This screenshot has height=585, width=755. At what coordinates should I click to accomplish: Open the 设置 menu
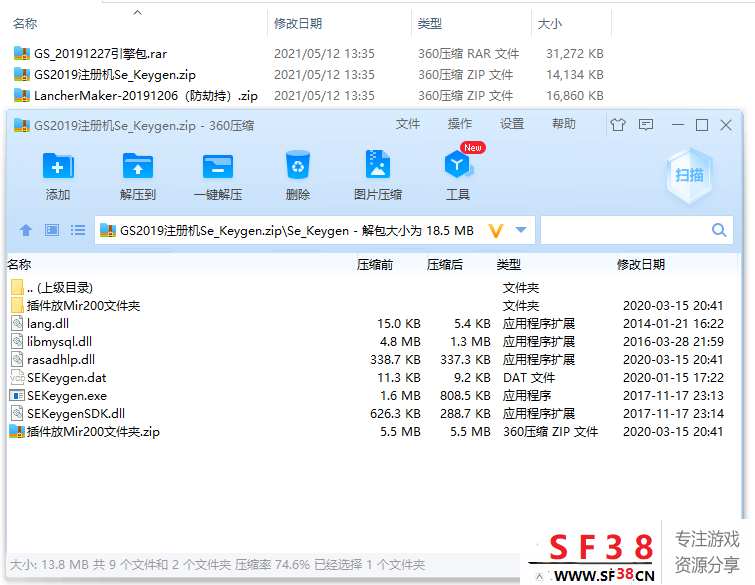point(511,124)
